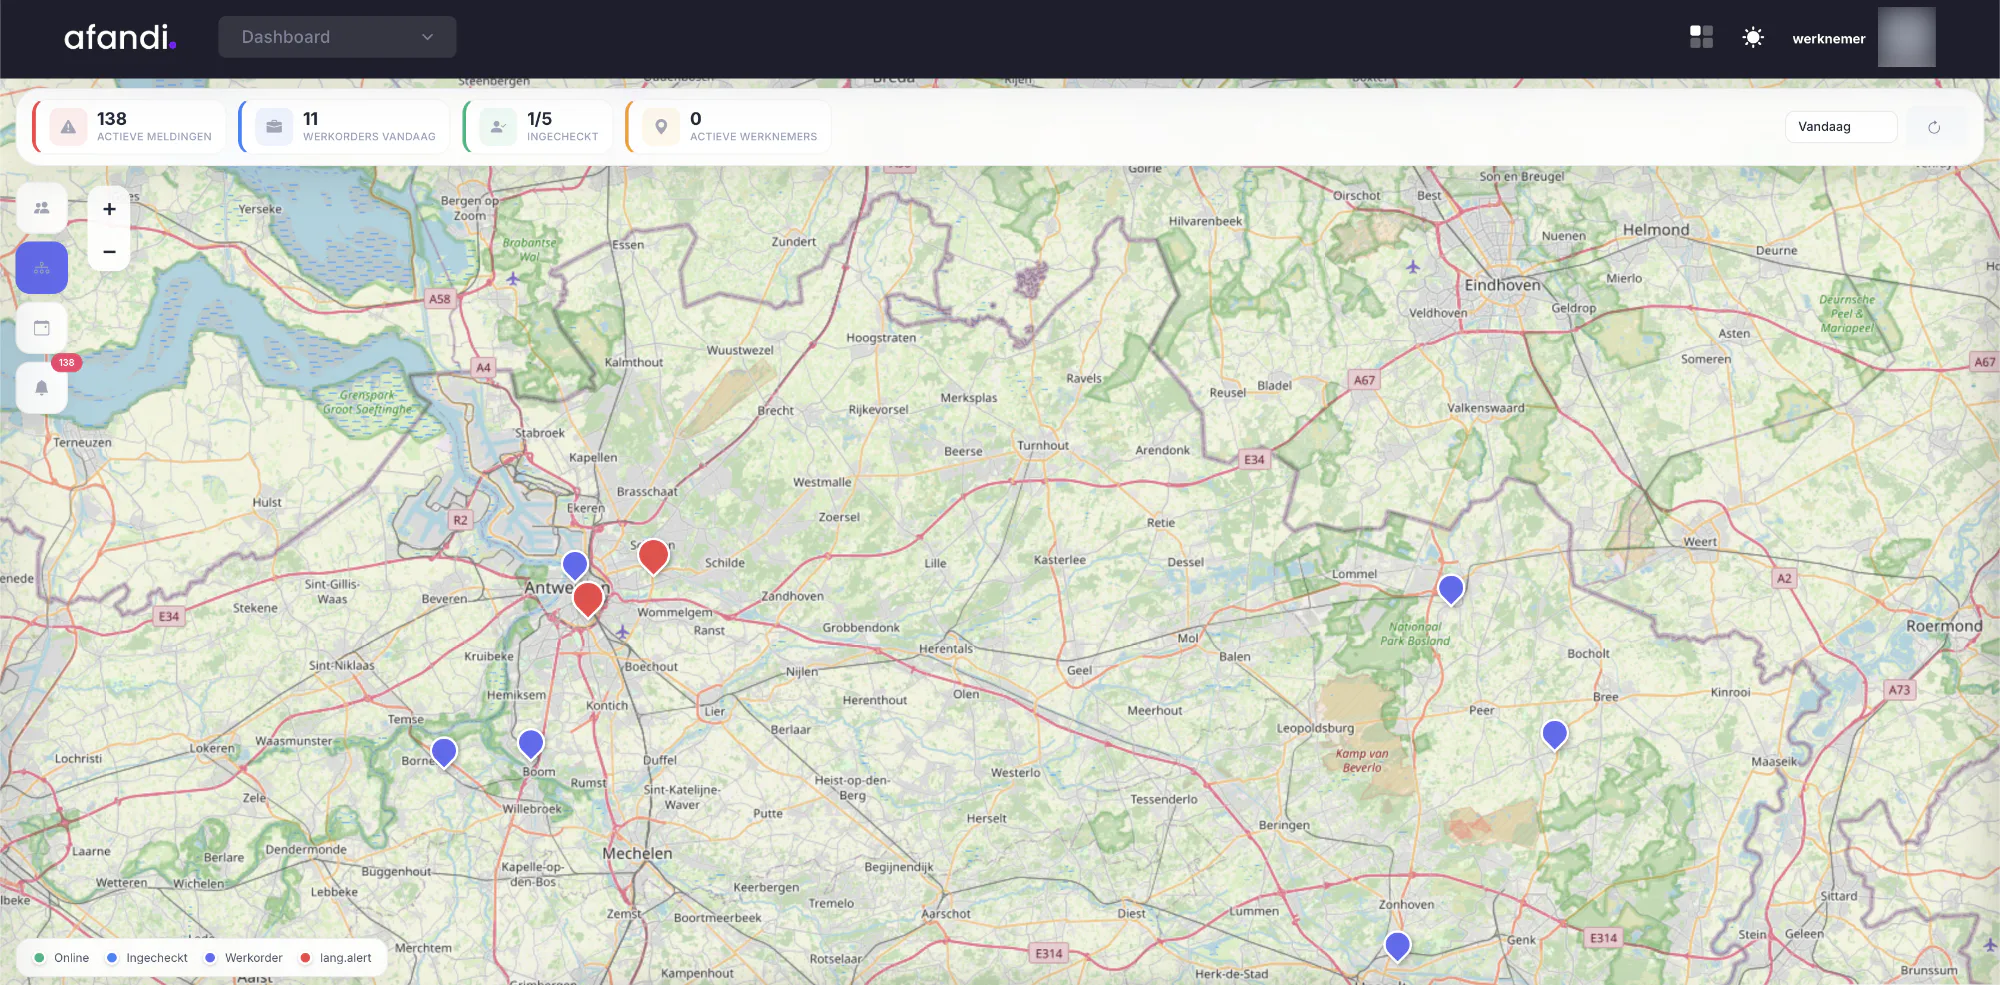This screenshot has height=985, width=2000.
Task: Open the Vandaag date selector
Action: click(1840, 127)
